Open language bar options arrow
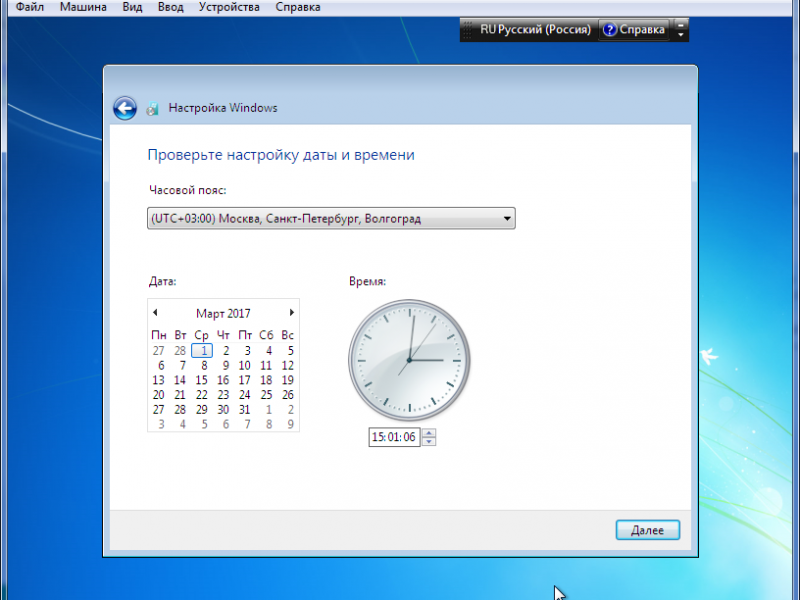The image size is (800, 600). (681, 35)
